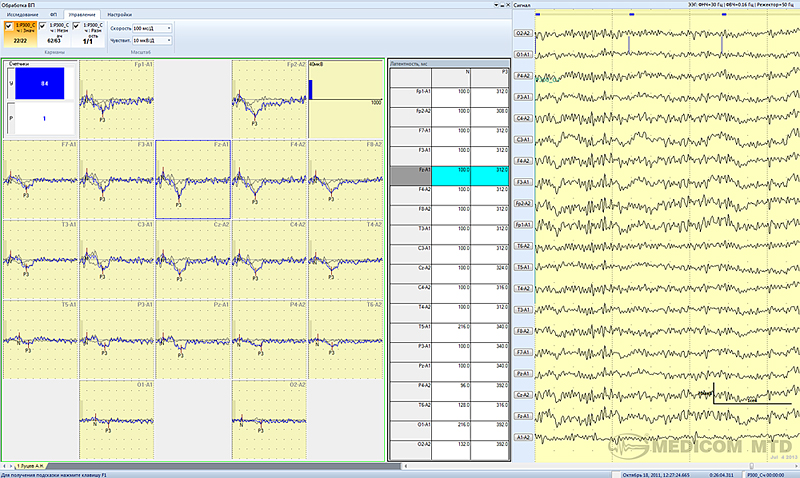Viewport: 800px width, 478px height.
Task: Toggle the pocket checkbox with 1/1 count
Action: pyautogui.click(x=76, y=26)
